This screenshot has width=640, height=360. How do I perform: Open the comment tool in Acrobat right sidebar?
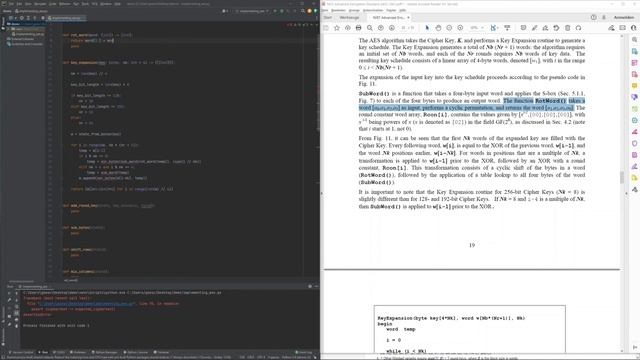point(634,86)
